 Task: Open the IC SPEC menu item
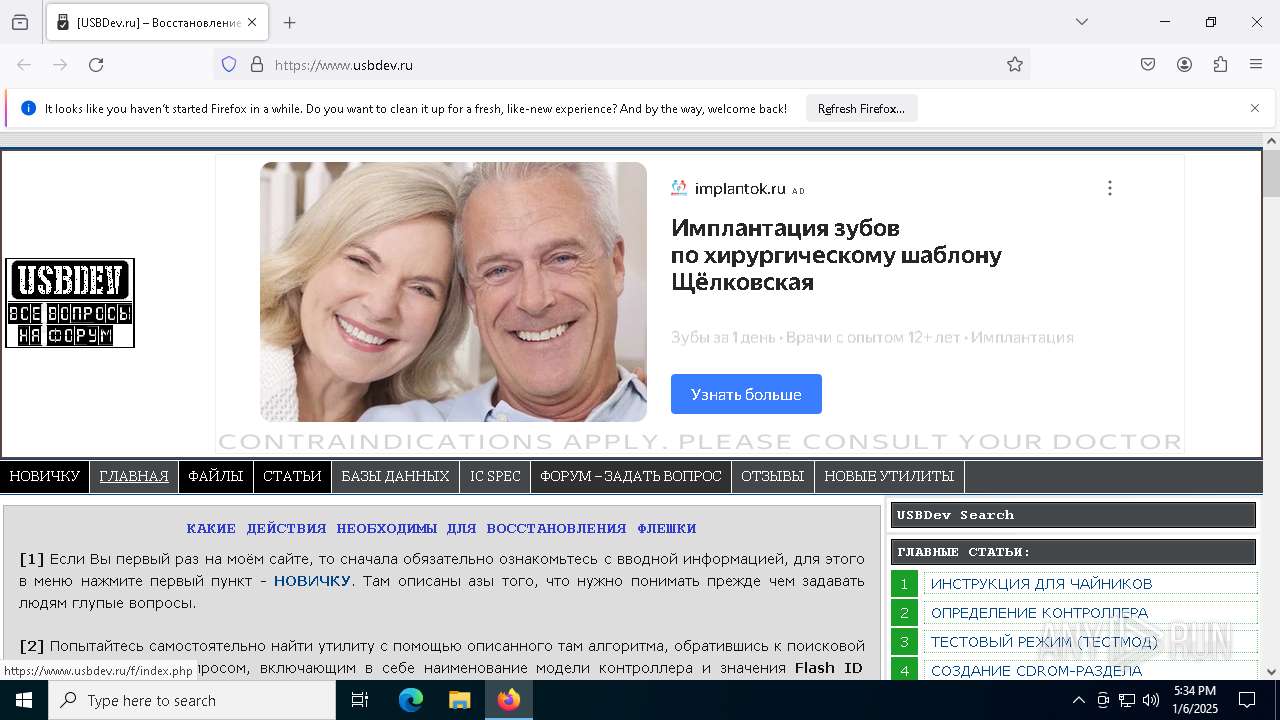tap(496, 477)
